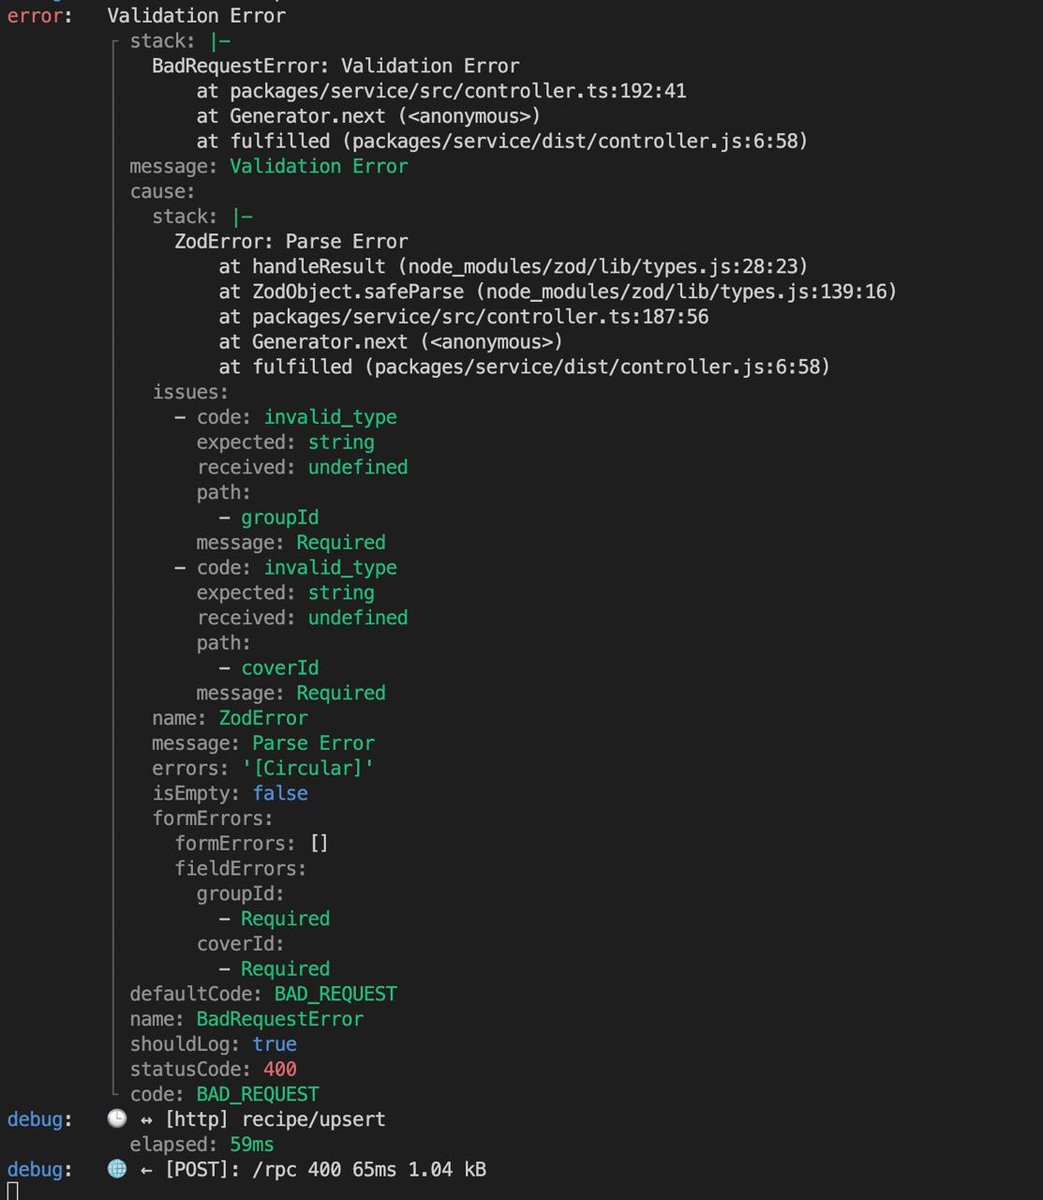The height and width of the screenshot is (1200, 1043).
Task: Click the "isEmpty: false" line
Action: click(x=230, y=793)
